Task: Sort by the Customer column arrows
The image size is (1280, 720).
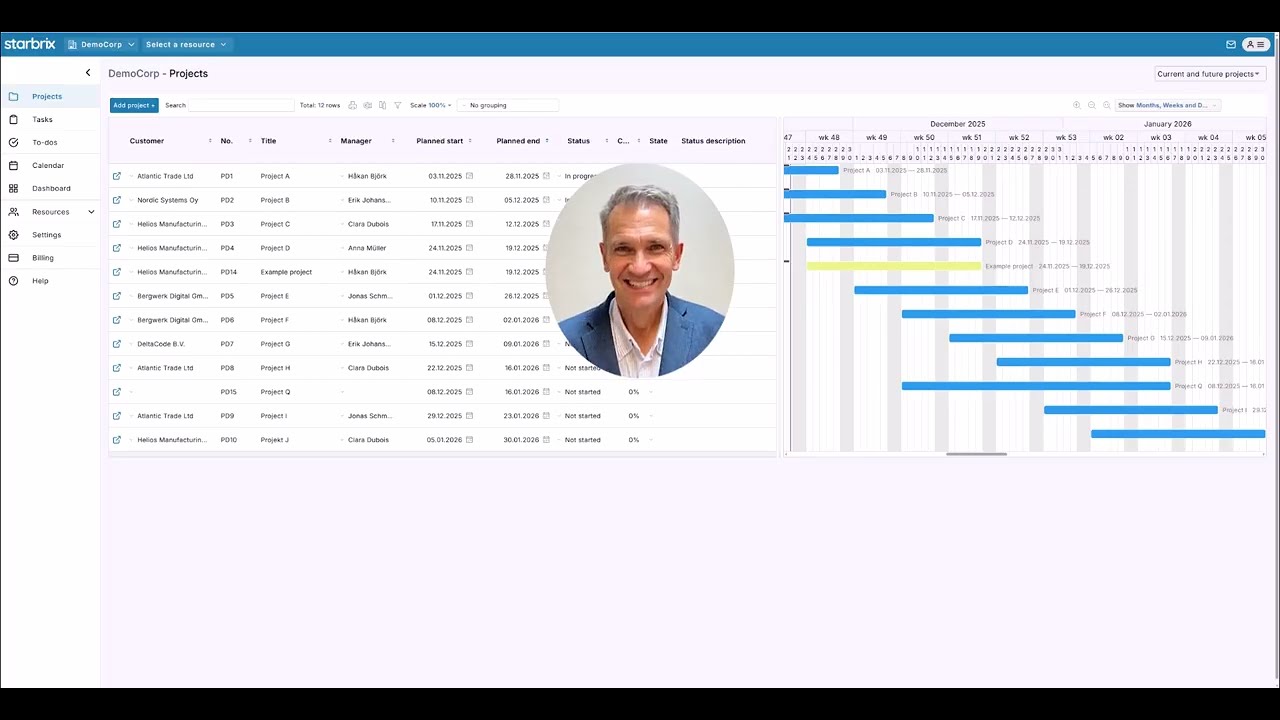Action: [x=210, y=141]
